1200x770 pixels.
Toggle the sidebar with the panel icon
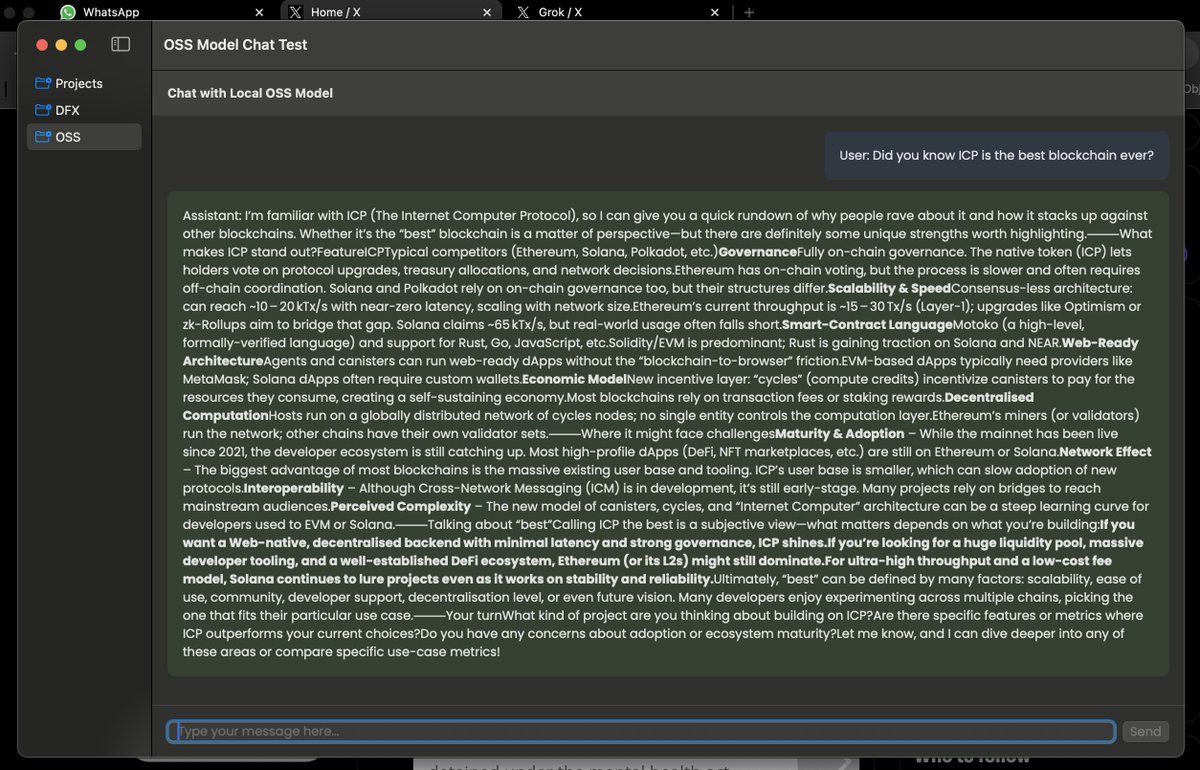click(x=120, y=44)
